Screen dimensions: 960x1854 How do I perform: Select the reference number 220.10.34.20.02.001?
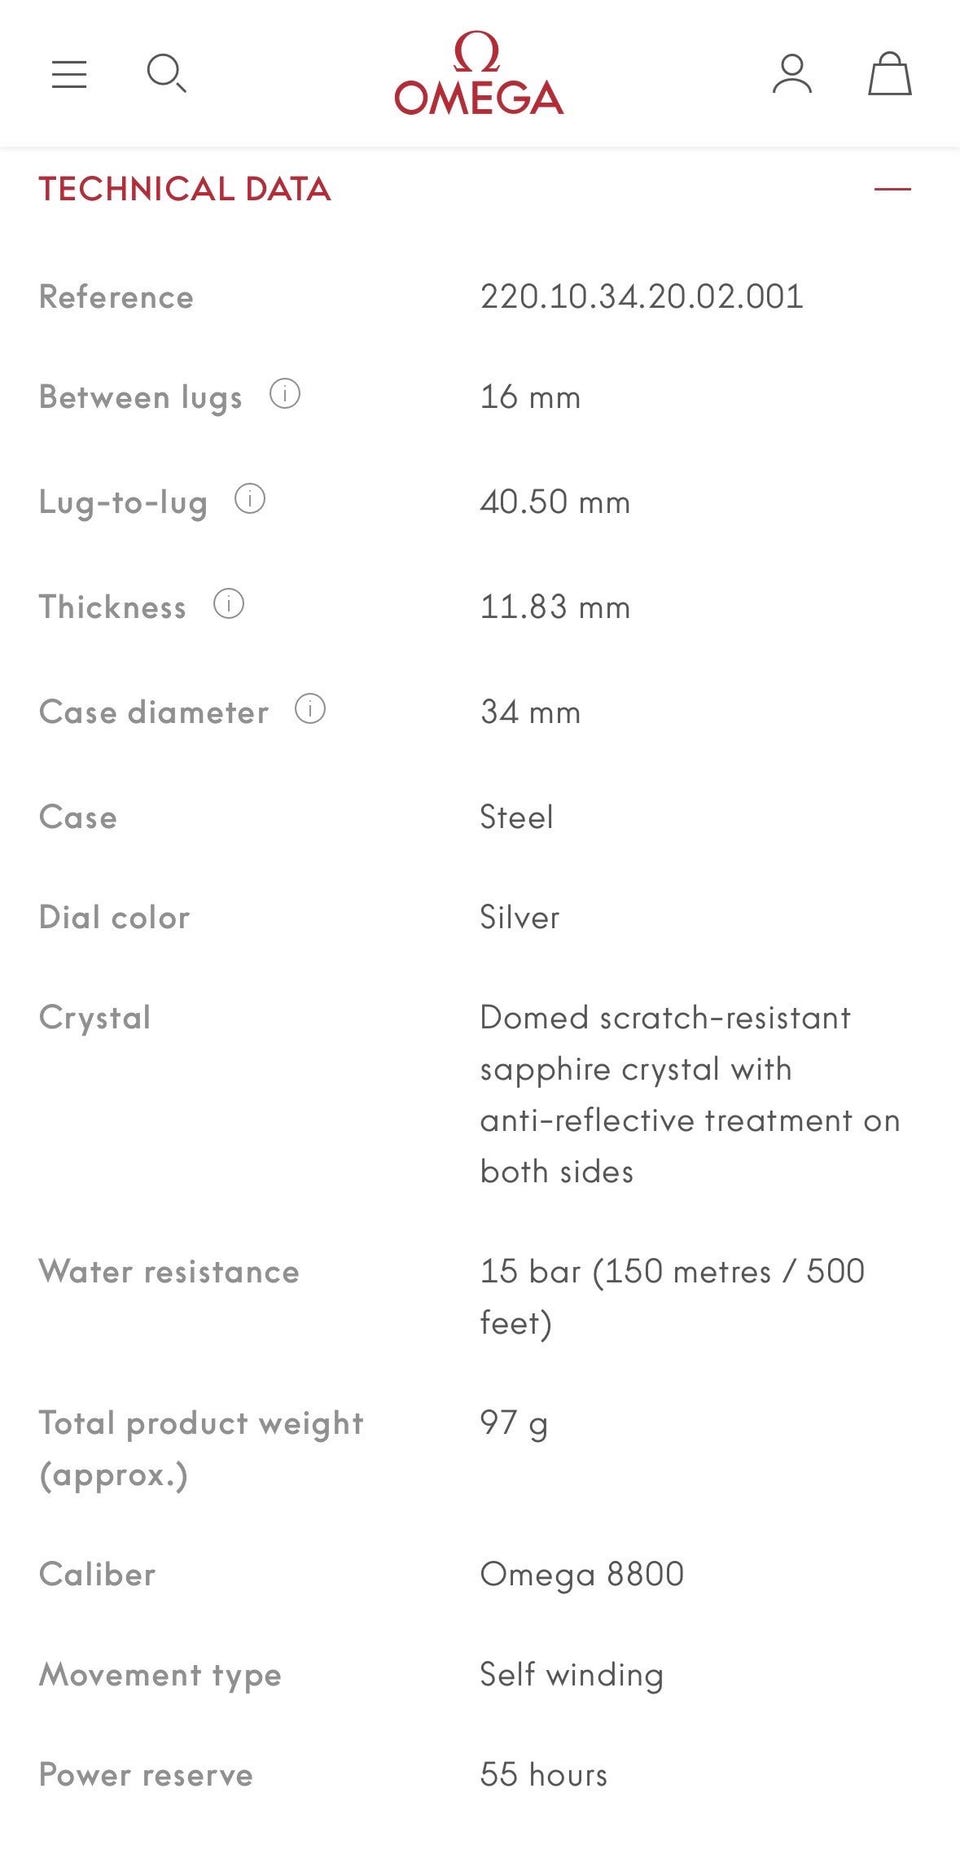coord(642,296)
